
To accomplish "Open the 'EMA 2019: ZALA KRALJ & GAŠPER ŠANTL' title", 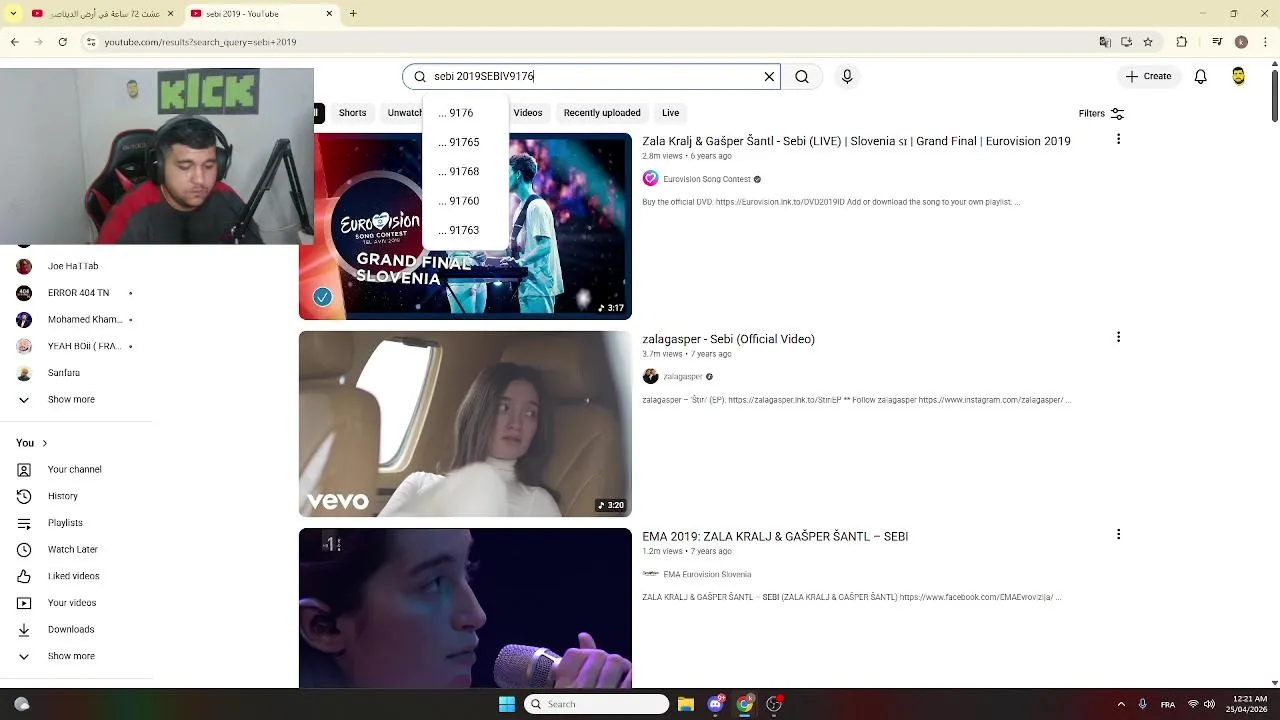I will pos(775,536).
